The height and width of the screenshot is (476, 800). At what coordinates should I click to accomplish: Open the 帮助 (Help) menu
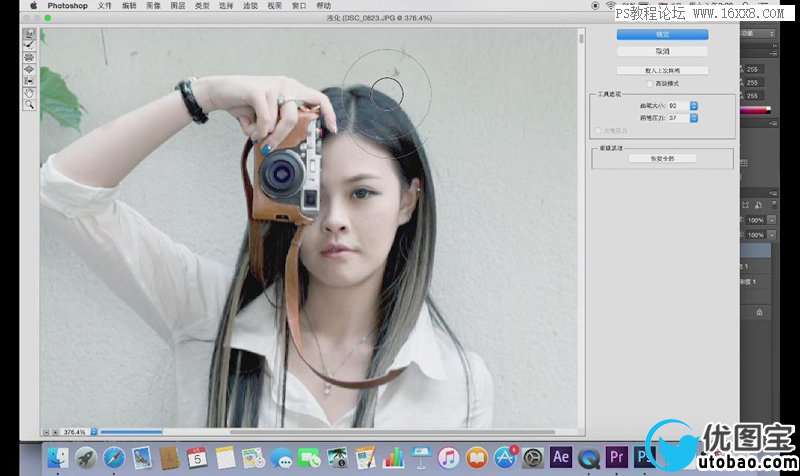pyautogui.click(x=323, y=6)
